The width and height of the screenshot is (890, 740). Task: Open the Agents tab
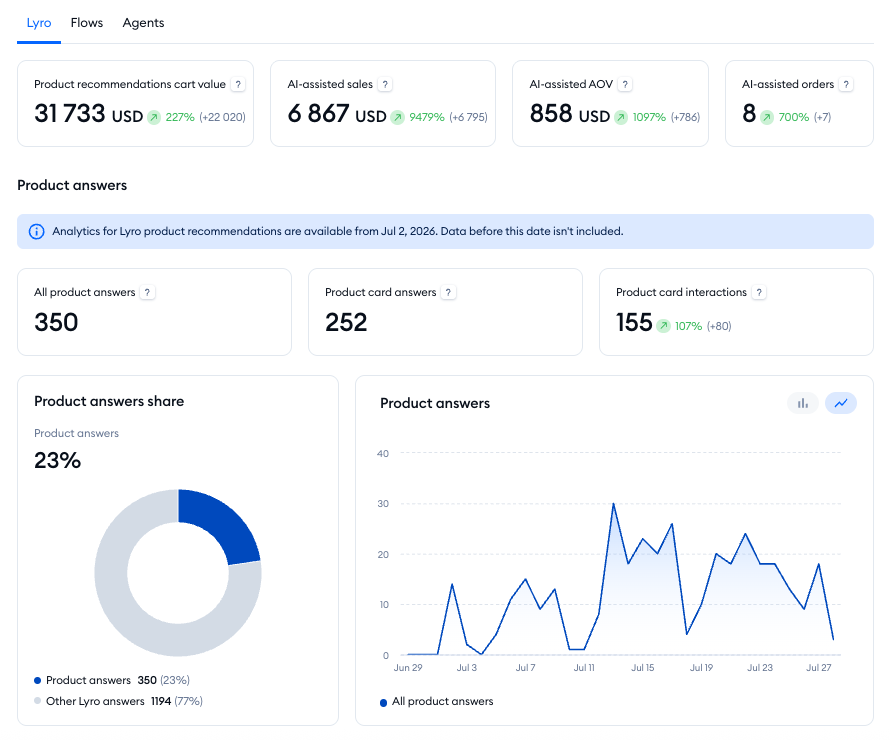click(143, 23)
